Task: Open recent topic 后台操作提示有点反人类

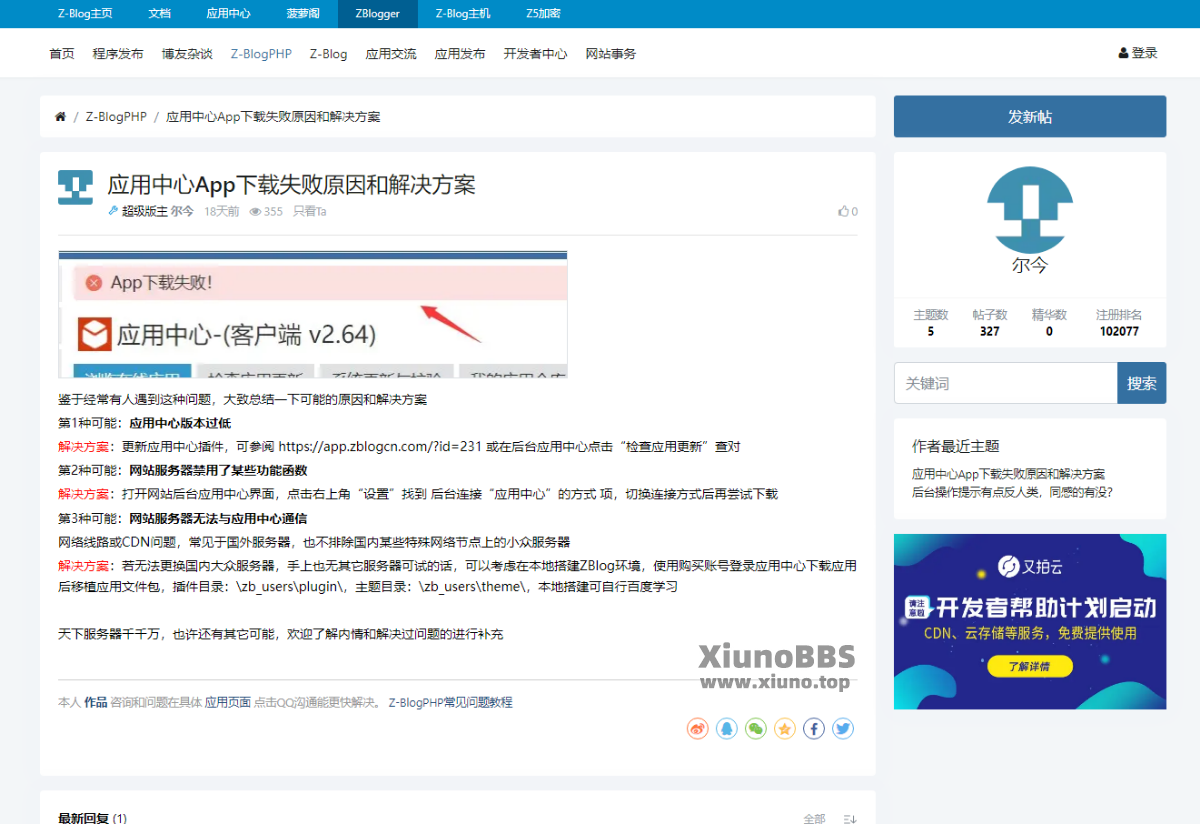Action: click(1012, 492)
